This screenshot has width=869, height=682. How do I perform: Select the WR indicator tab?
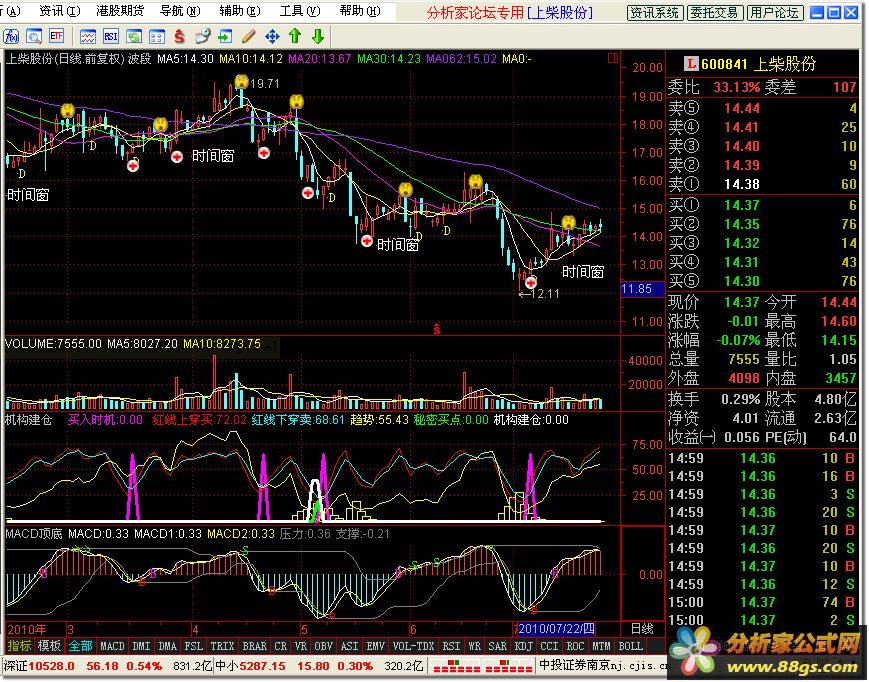pyautogui.click(x=474, y=646)
